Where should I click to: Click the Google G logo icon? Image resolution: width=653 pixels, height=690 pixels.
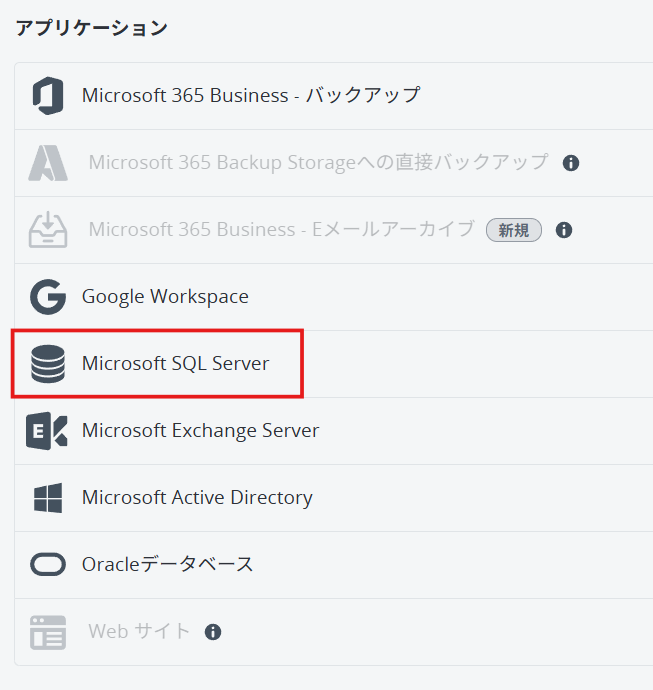tap(48, 297)
